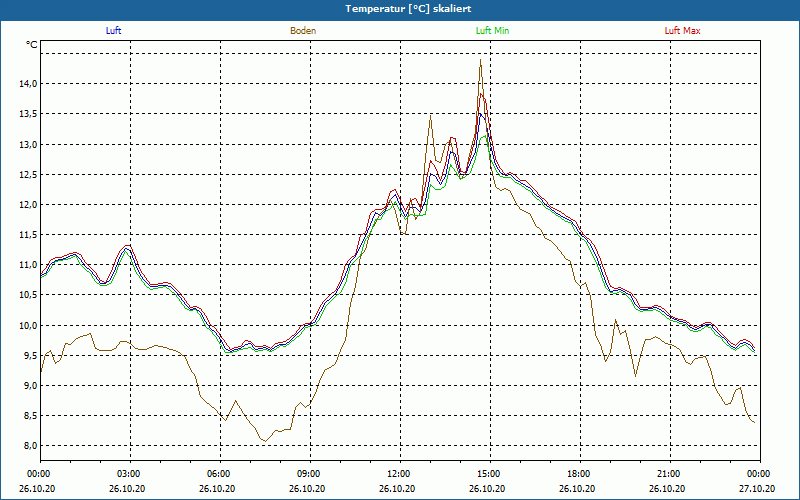This screenshot has width=800, height=500.
Task: Click the 15:00 time axis label
Action: 489,474
